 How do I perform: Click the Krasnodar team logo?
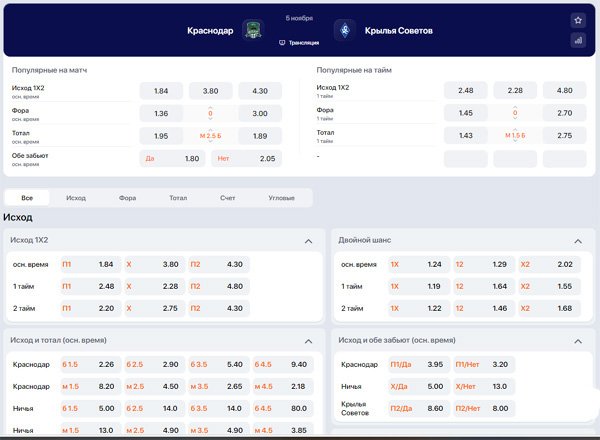(253, 30)
